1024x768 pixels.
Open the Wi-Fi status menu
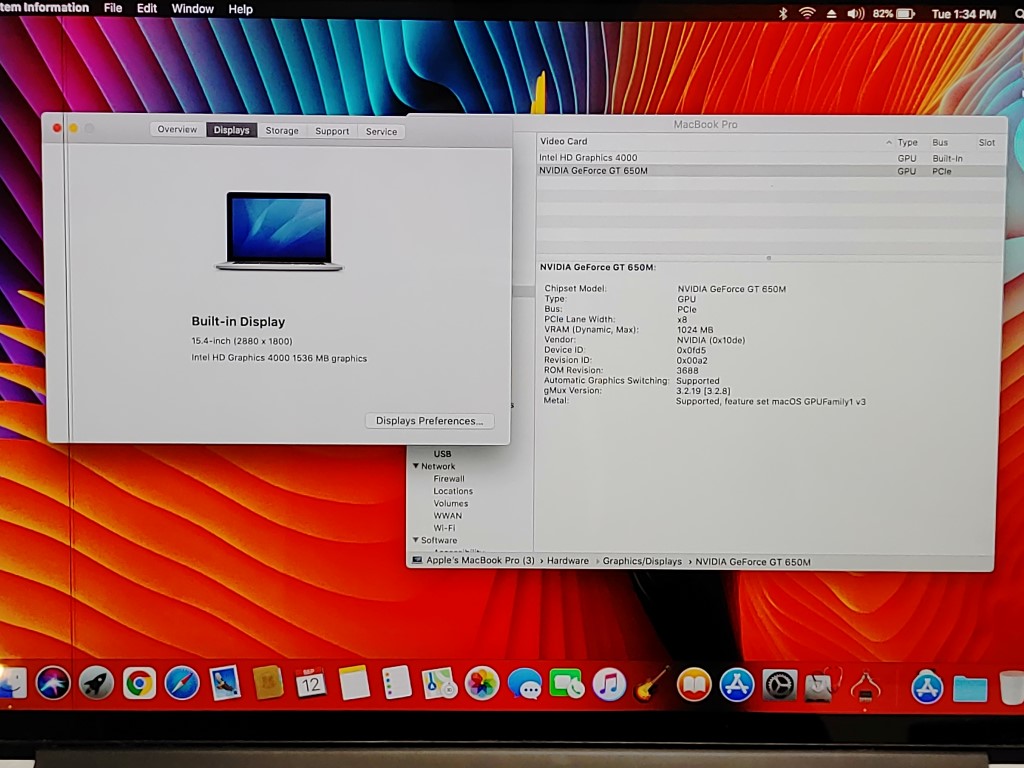807,13
